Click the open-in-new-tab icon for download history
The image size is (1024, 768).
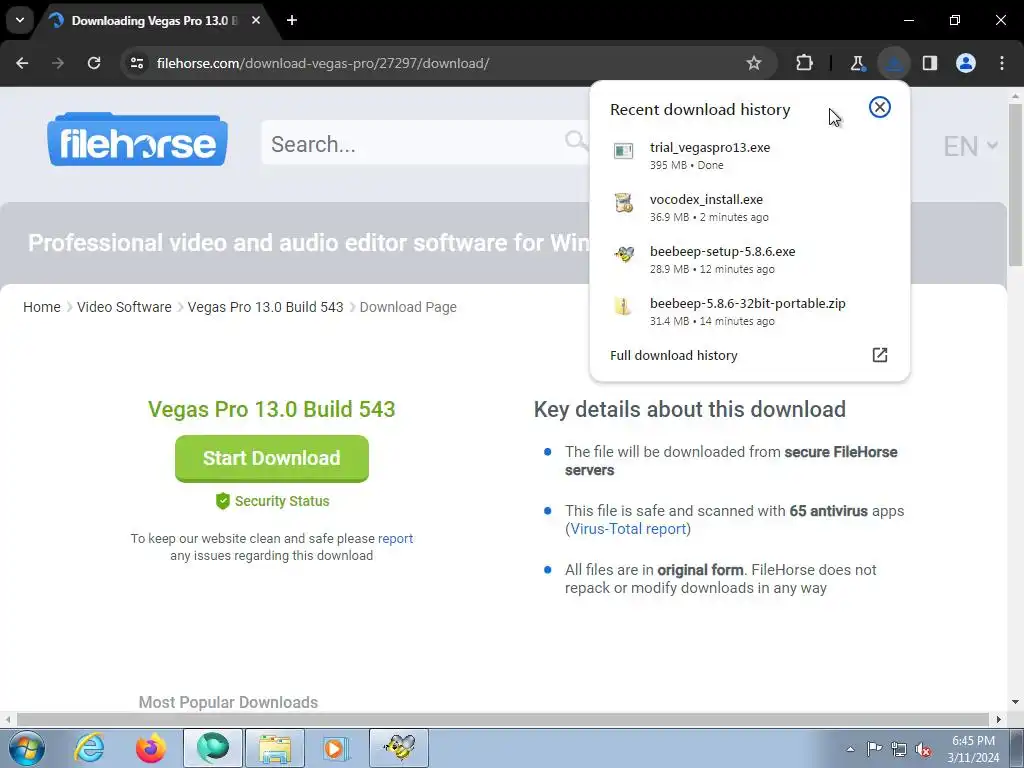(880, 355)
